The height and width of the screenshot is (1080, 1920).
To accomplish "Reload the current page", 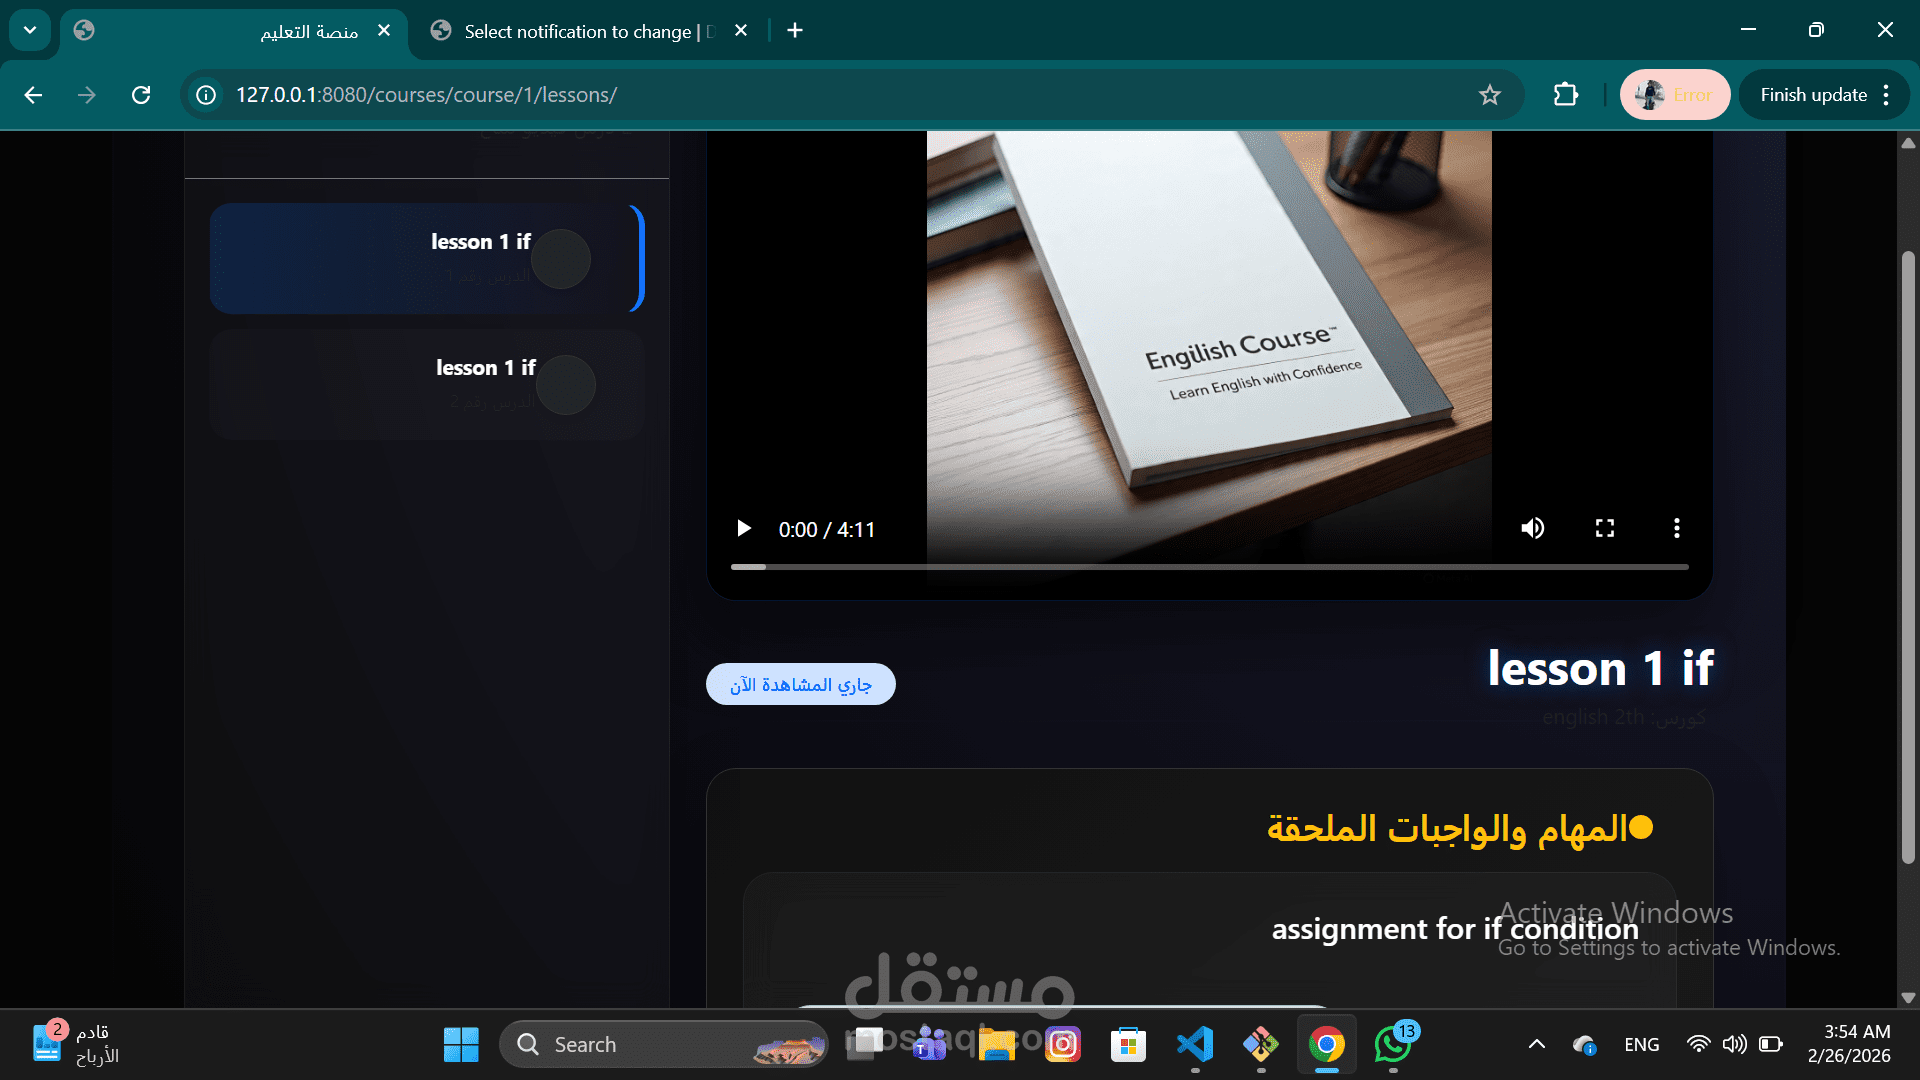I will [x=141, y=95].
